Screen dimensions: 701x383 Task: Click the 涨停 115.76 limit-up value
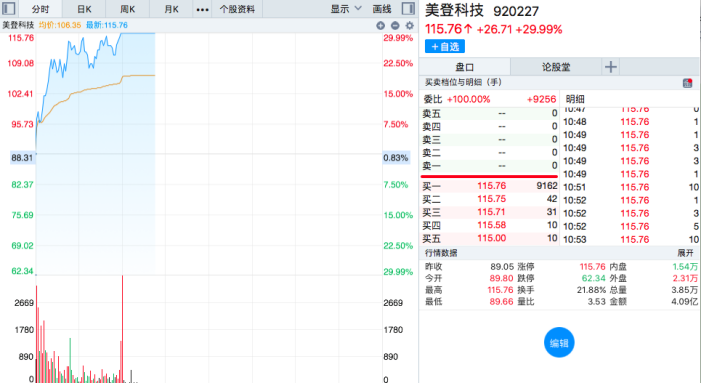pyautogui.click(x=592, y=267)
